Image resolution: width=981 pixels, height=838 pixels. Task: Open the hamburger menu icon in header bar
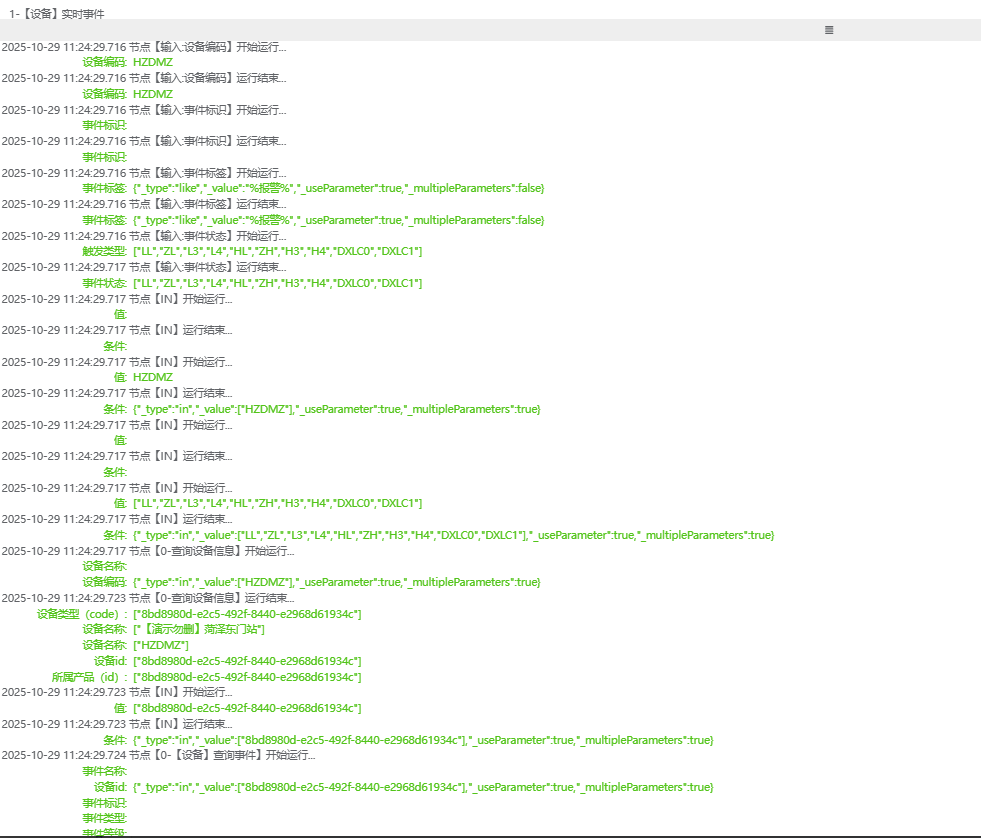coord(829,30)
